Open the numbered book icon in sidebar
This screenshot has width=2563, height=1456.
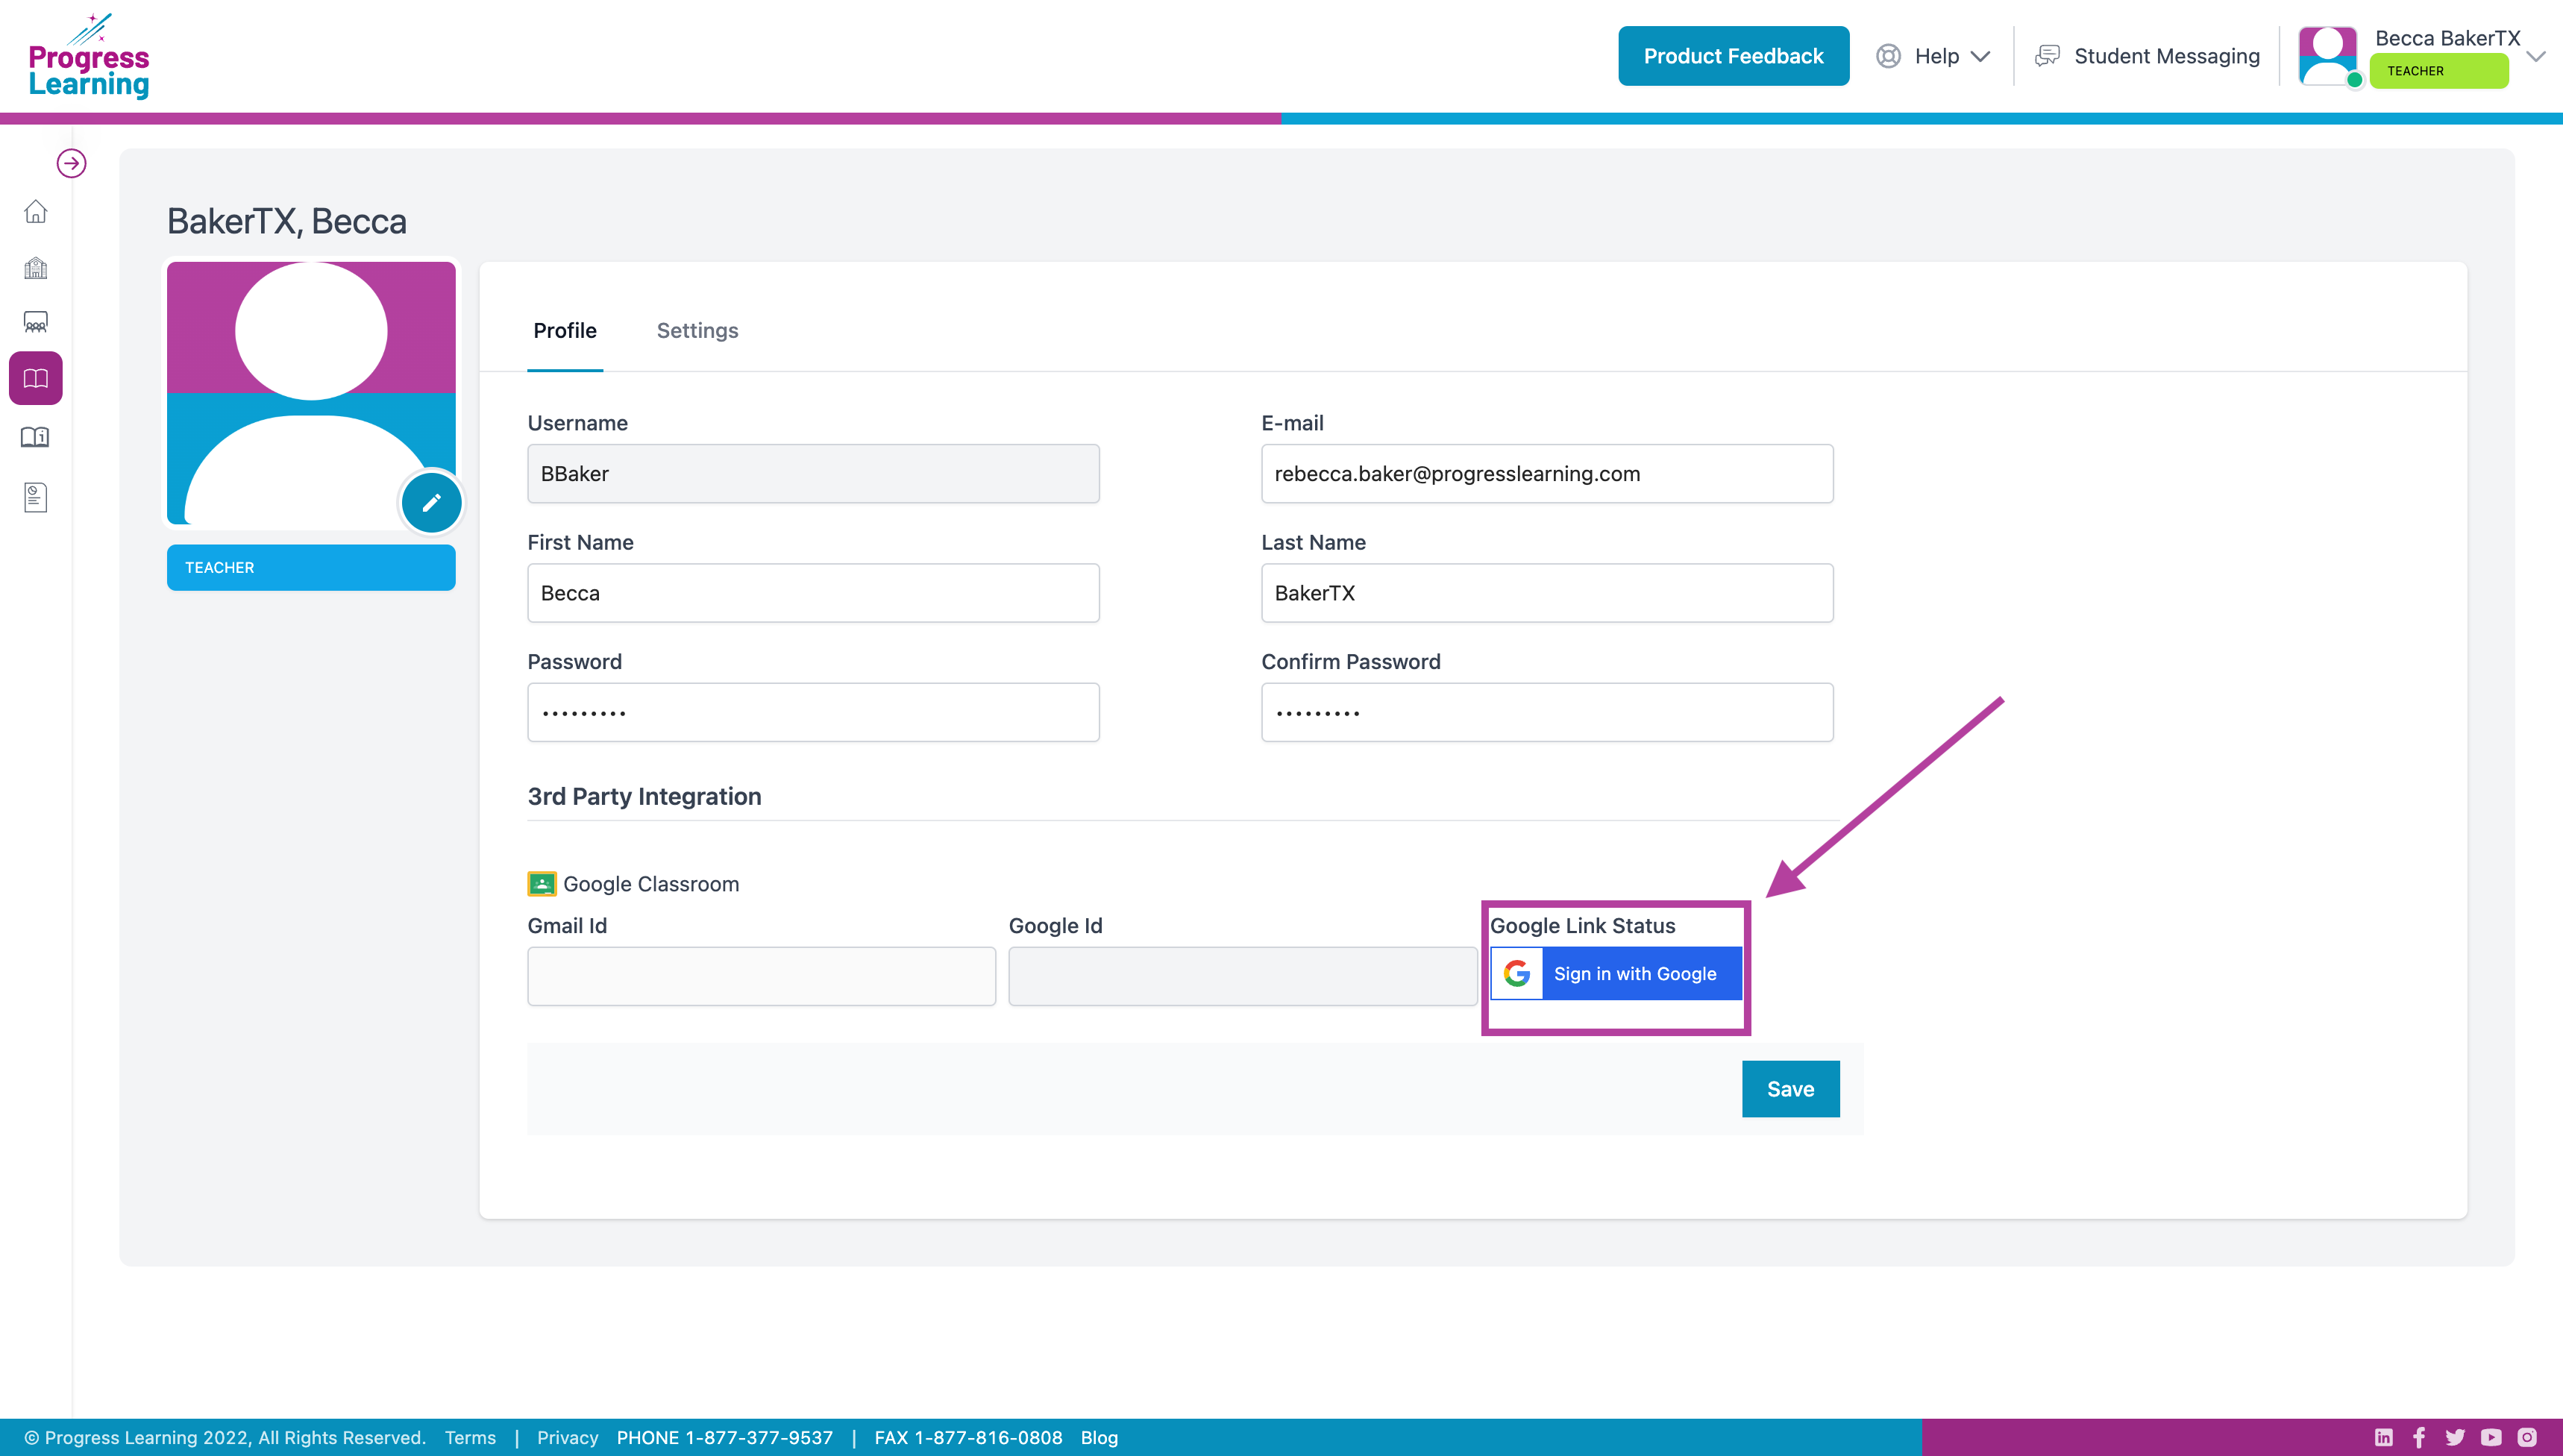click(x=36, y=437)
